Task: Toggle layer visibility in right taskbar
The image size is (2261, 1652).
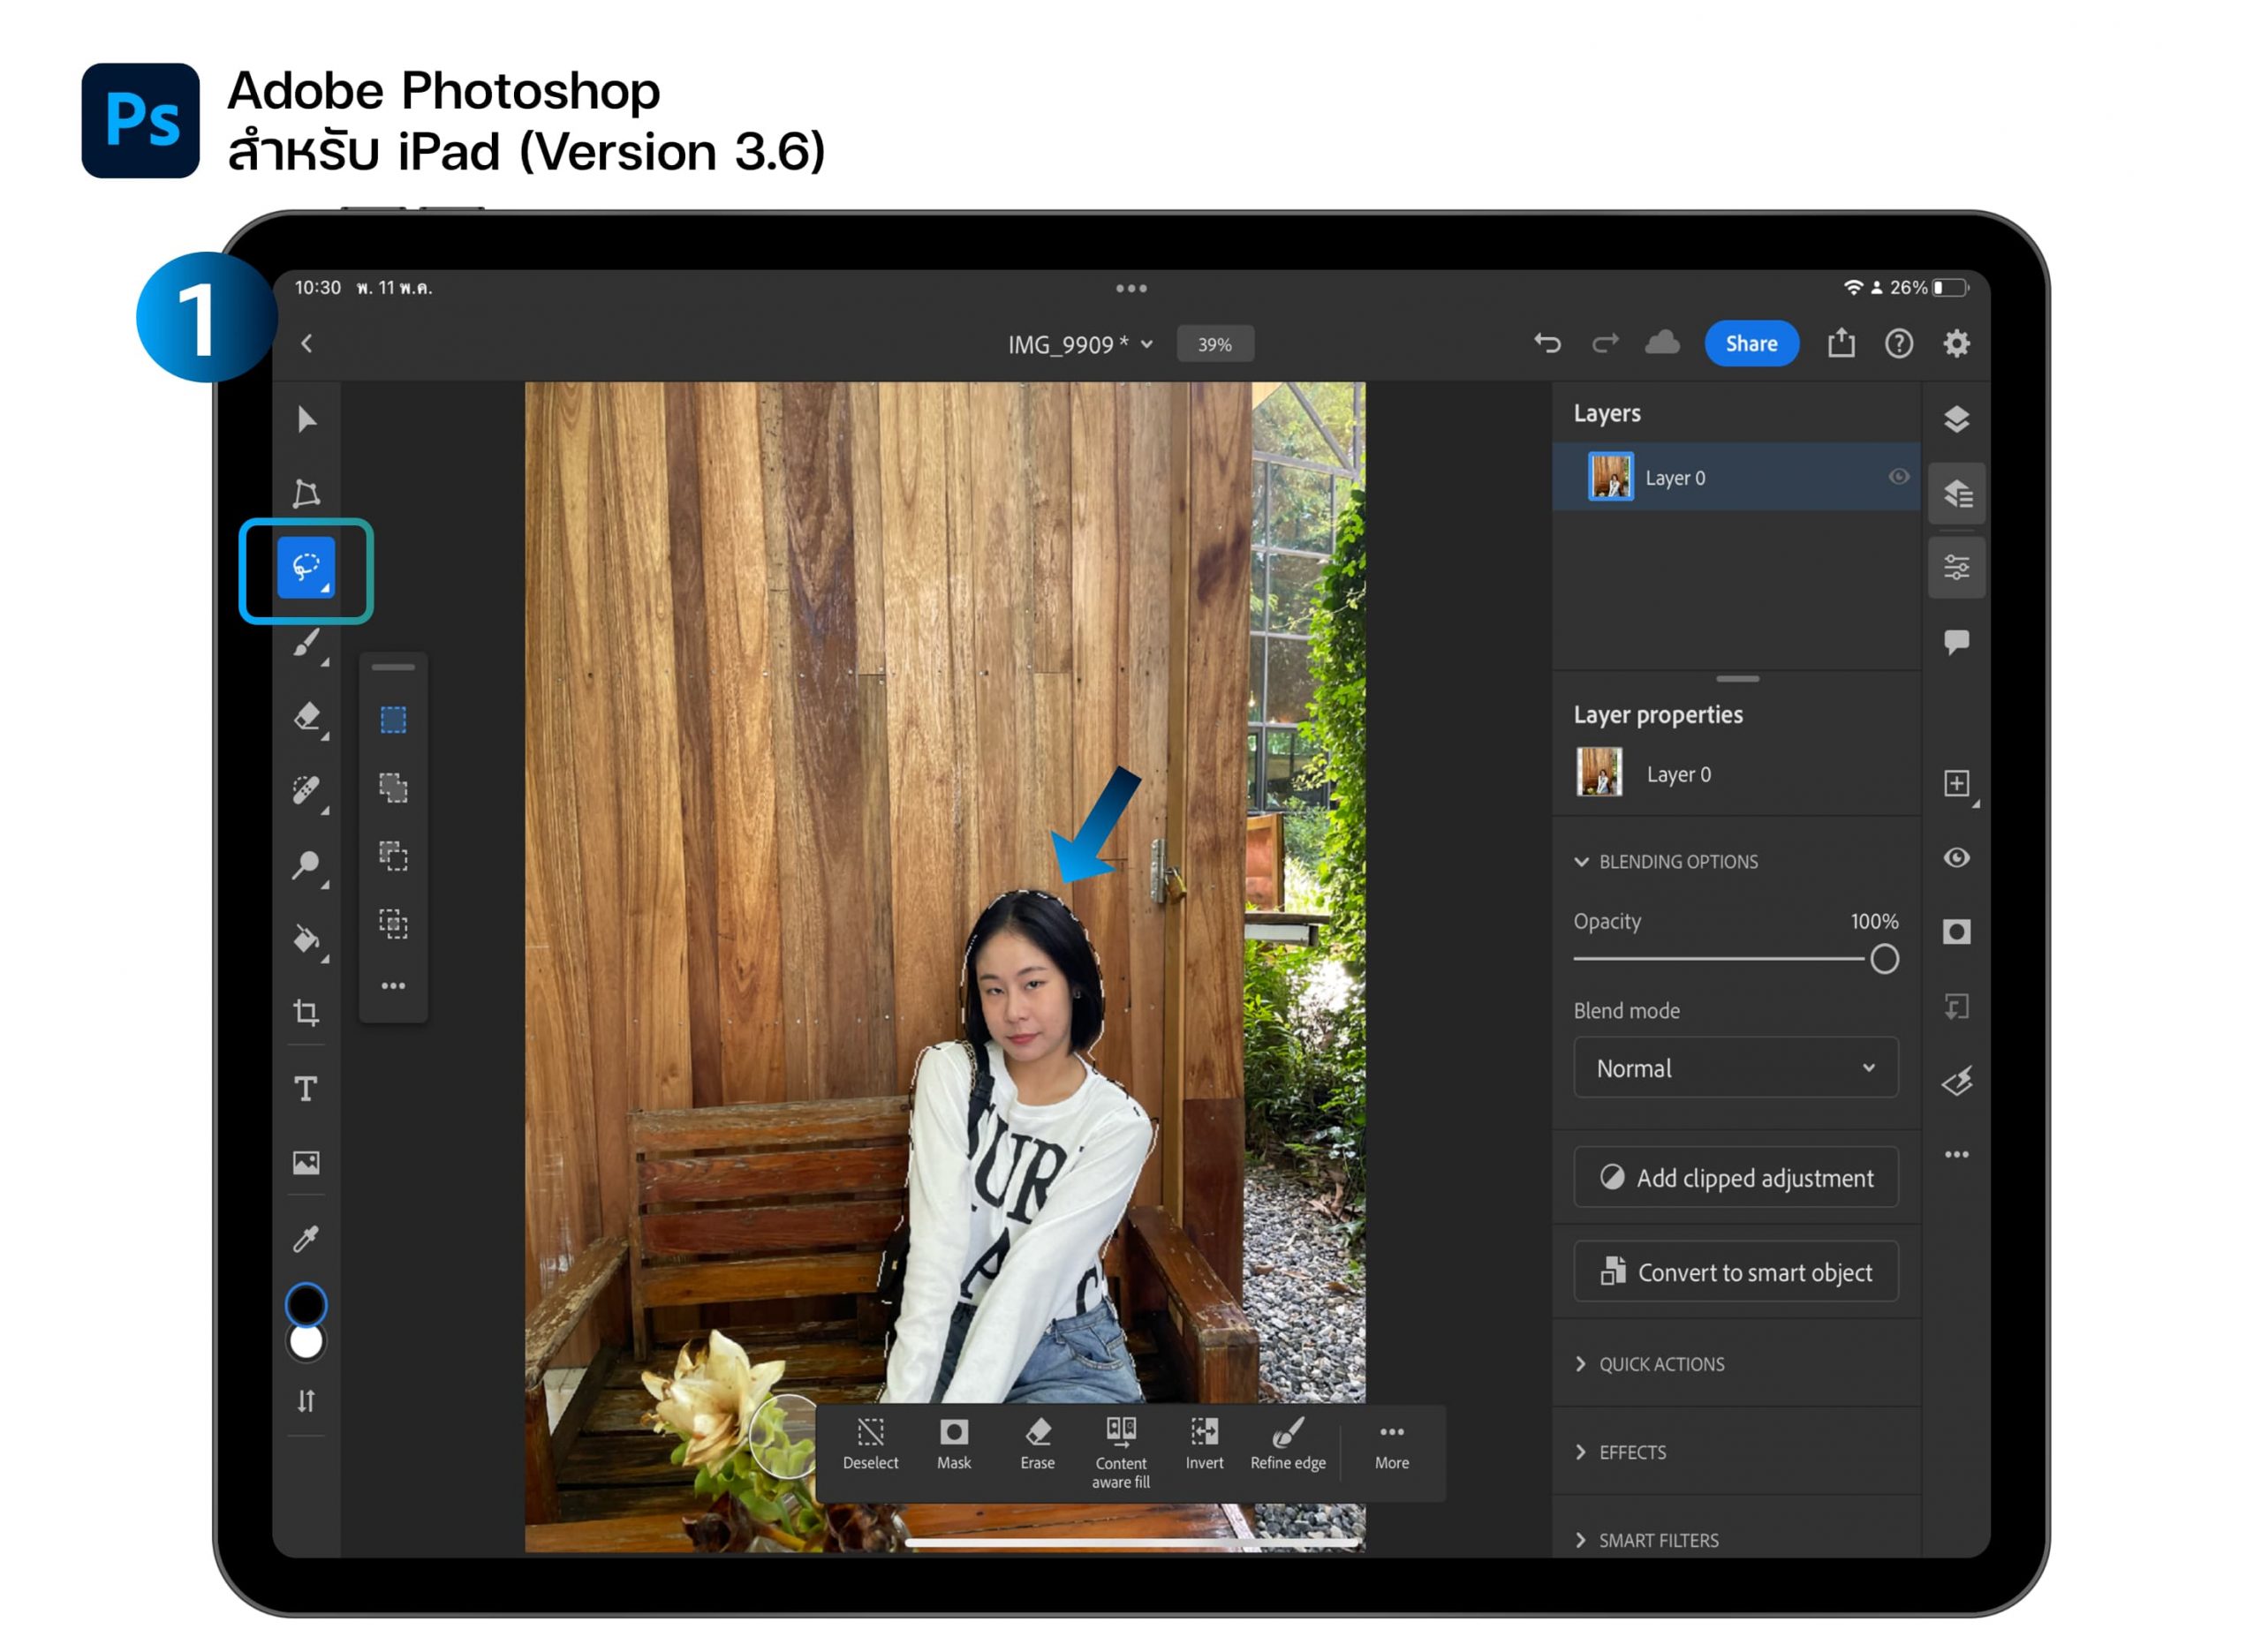Action: tap(1956, 858)
